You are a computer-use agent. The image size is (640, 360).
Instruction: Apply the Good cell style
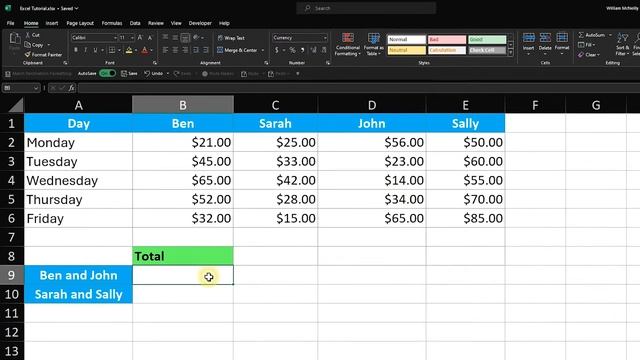click(487, 39)
